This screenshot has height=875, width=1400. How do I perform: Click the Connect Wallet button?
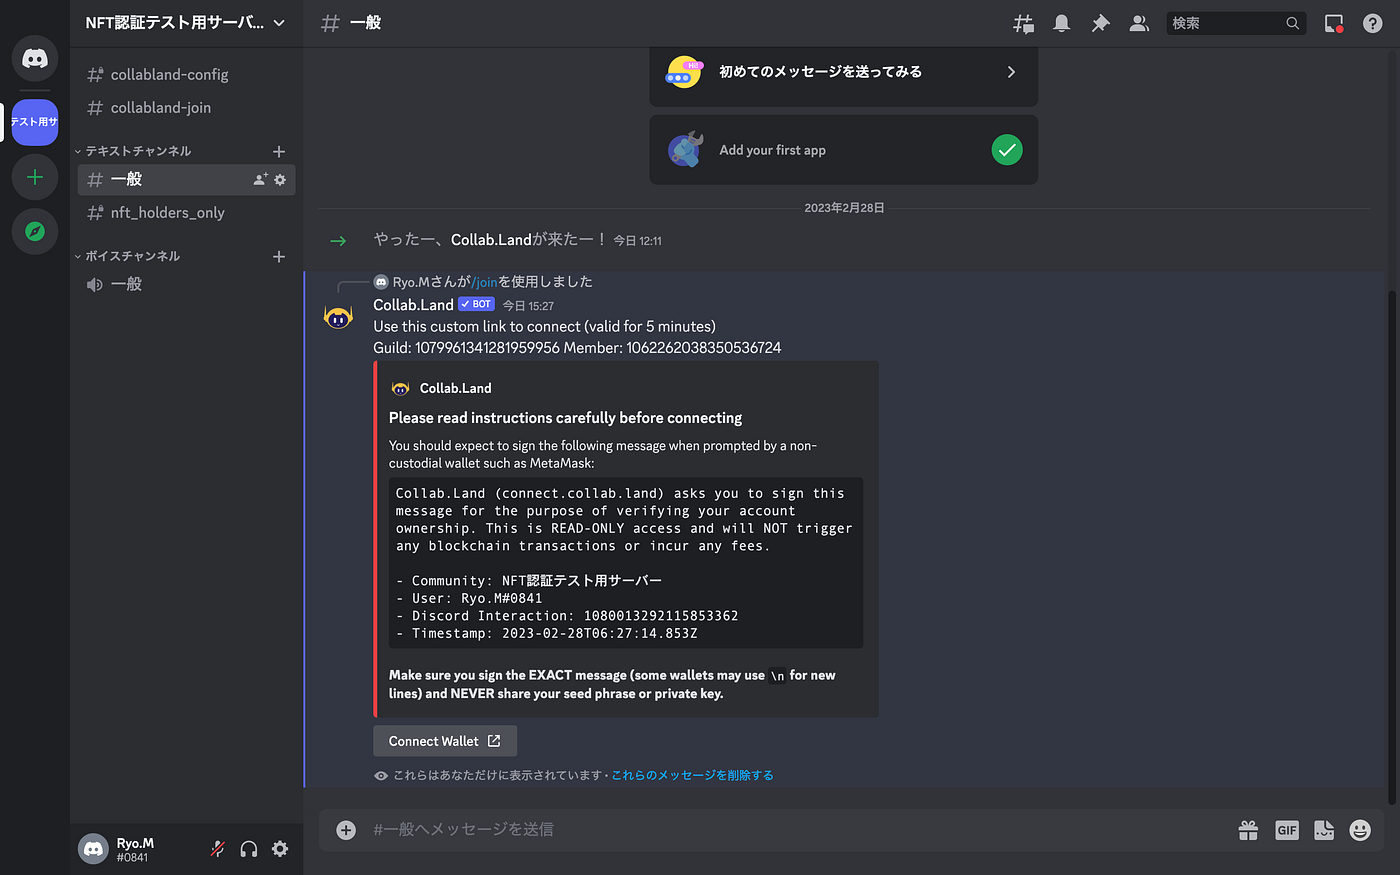(x=445, y=741)
